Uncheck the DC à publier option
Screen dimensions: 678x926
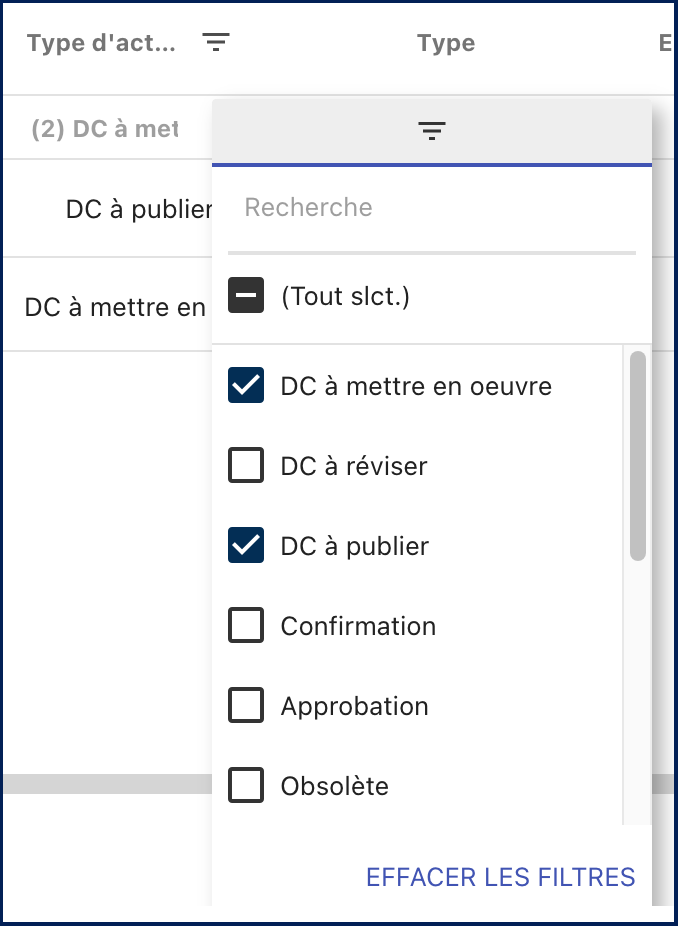point(246,546)
